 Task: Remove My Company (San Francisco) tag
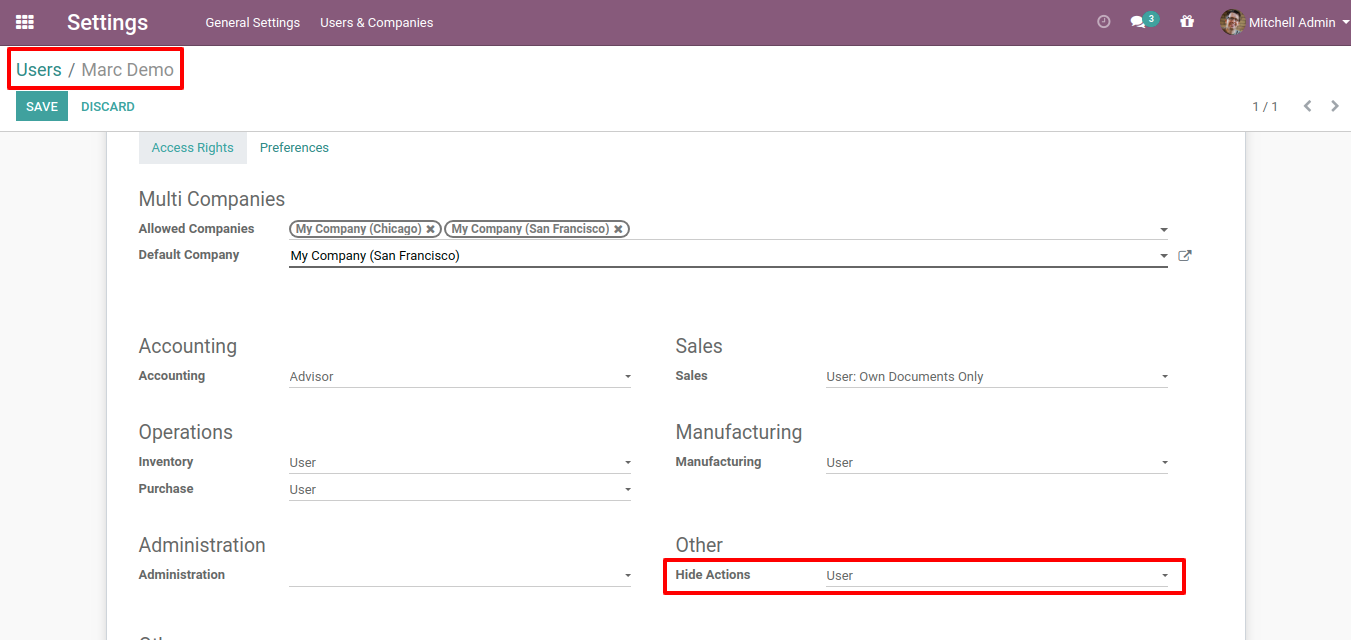coord(618,229)
